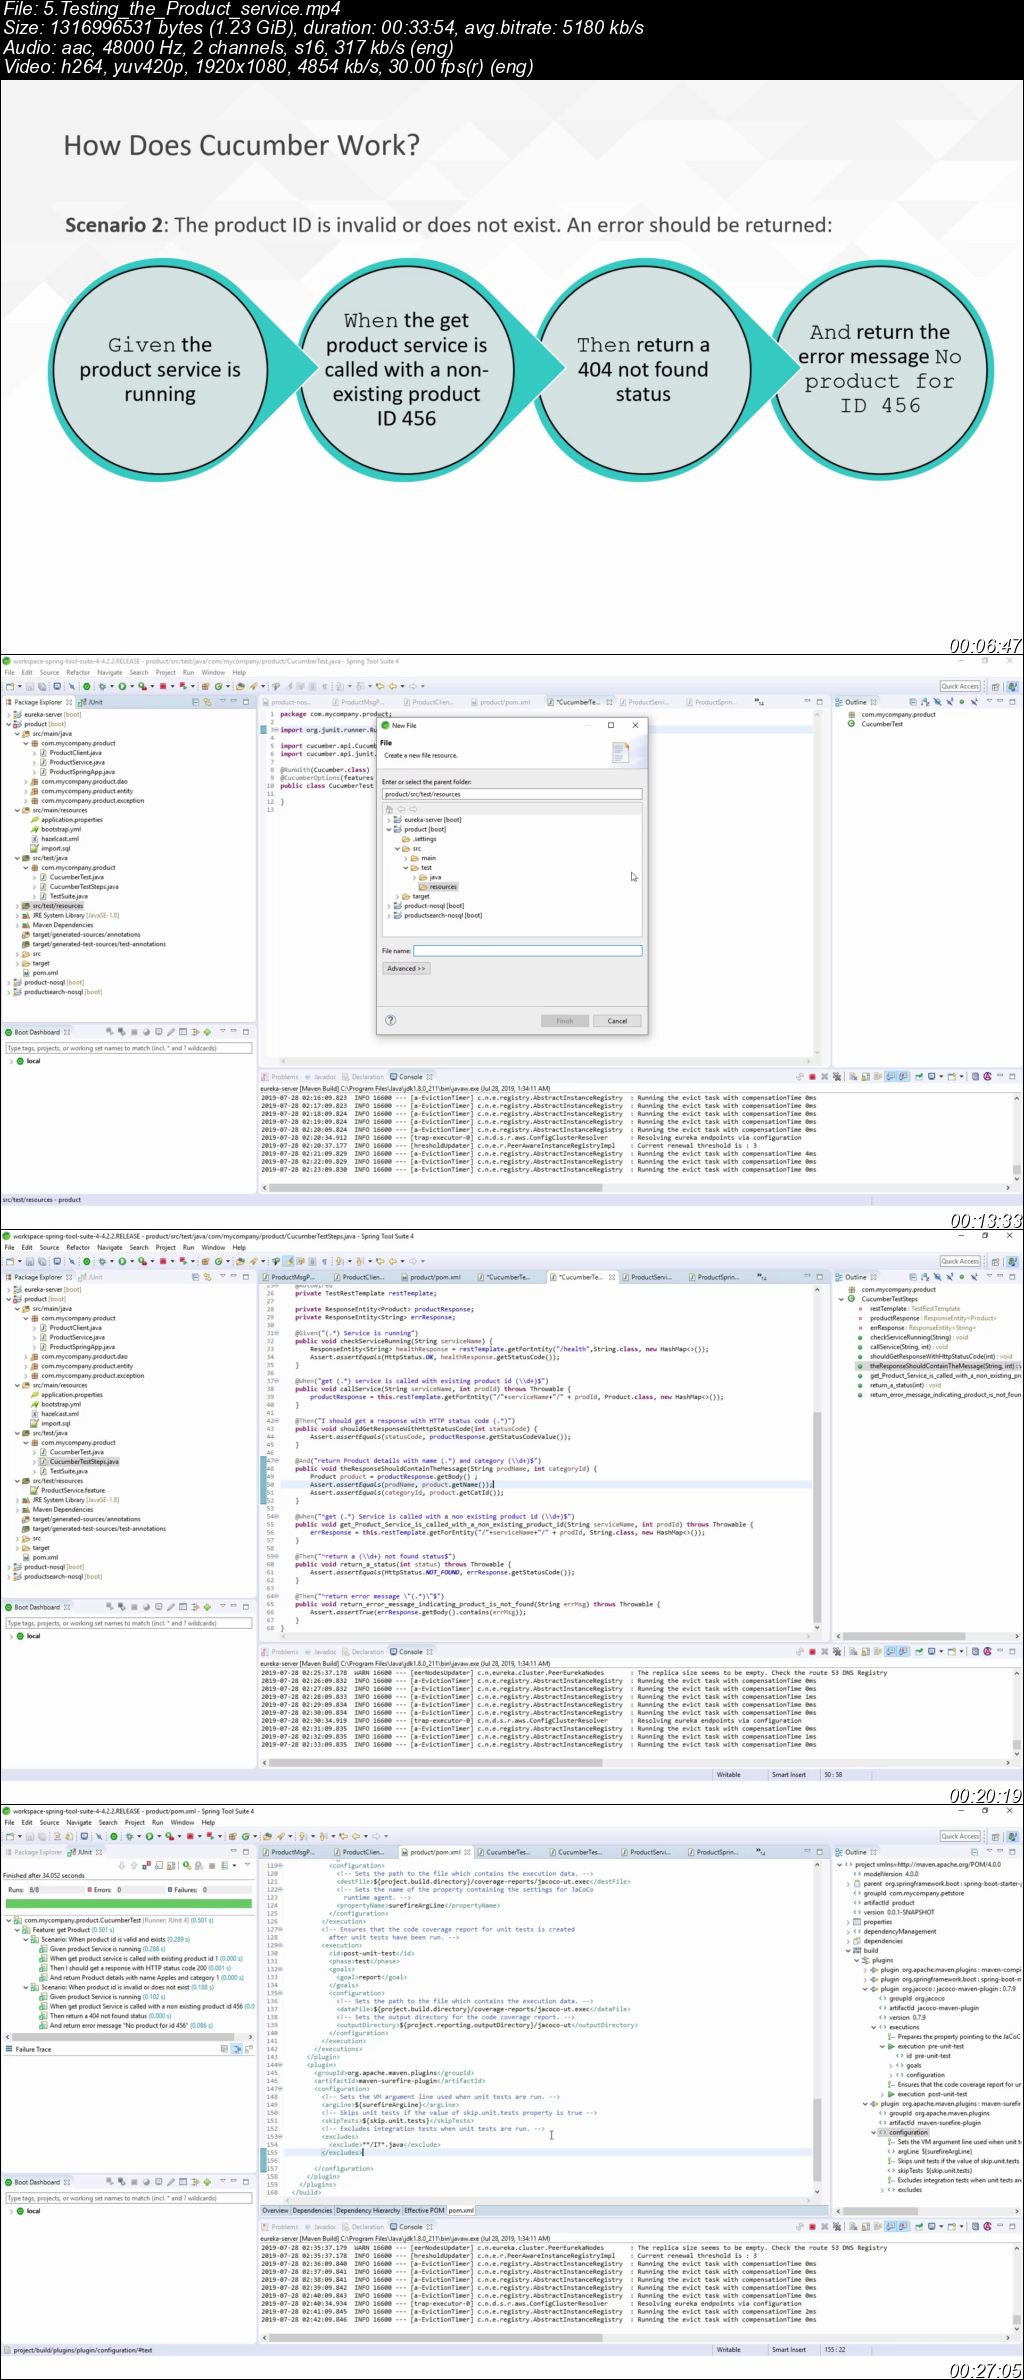
Task: Click the Save icon in 00:13:33 frame toolbar
Action: (31, 686)
